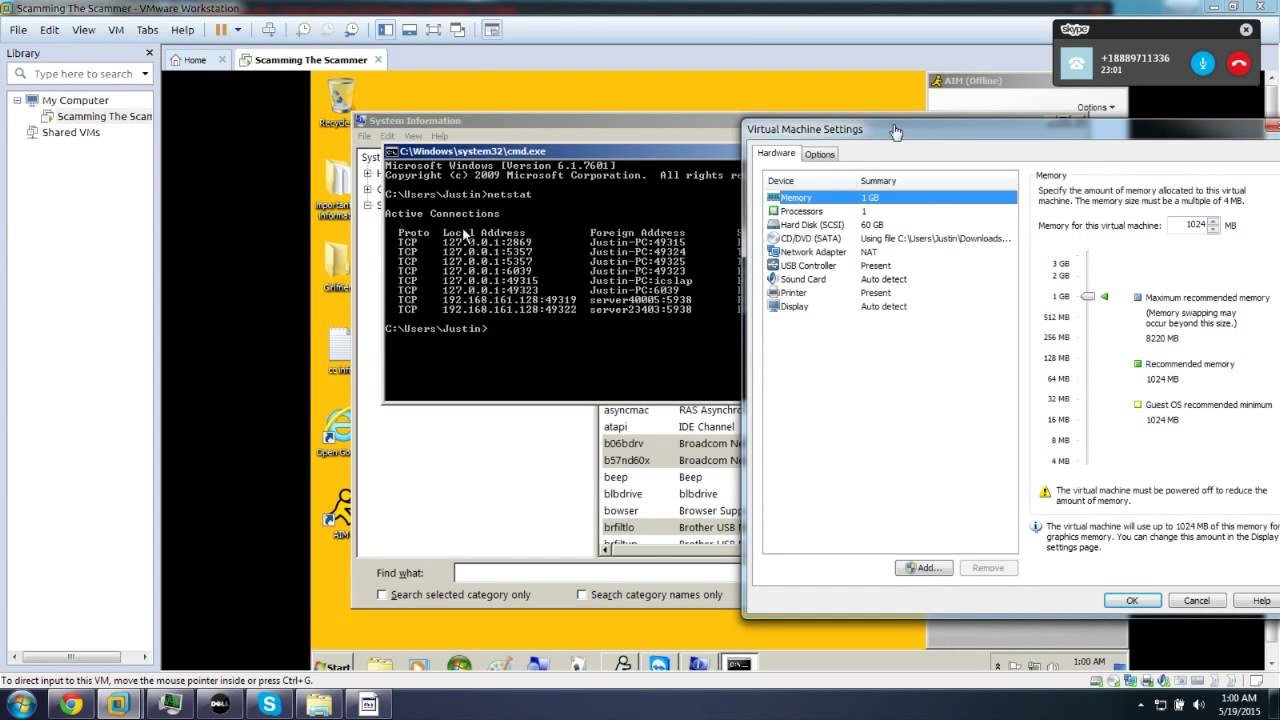Open the library search dropdown arrow
The image size is (1280, 720).
[145, 74]
